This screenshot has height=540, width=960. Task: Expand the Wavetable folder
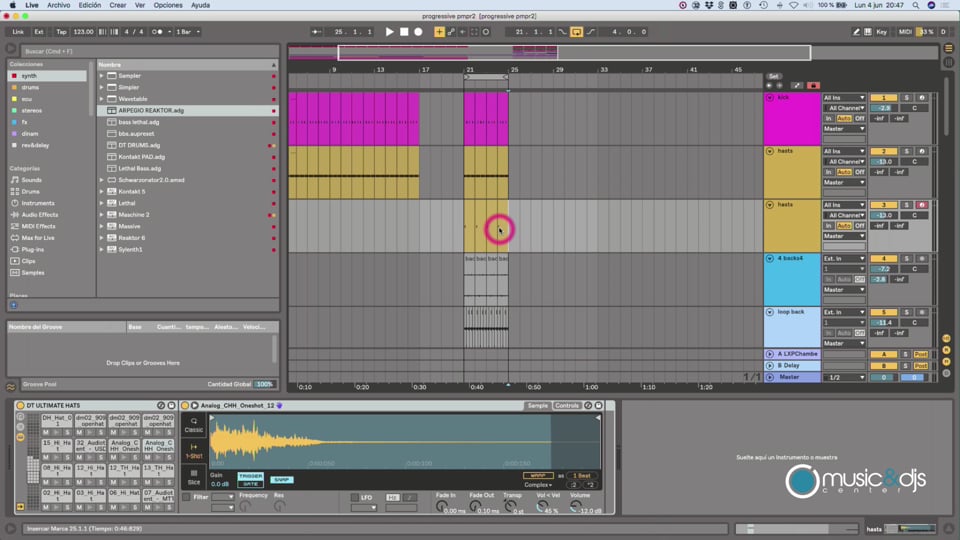pyautogui.click(x=102, y=99)
